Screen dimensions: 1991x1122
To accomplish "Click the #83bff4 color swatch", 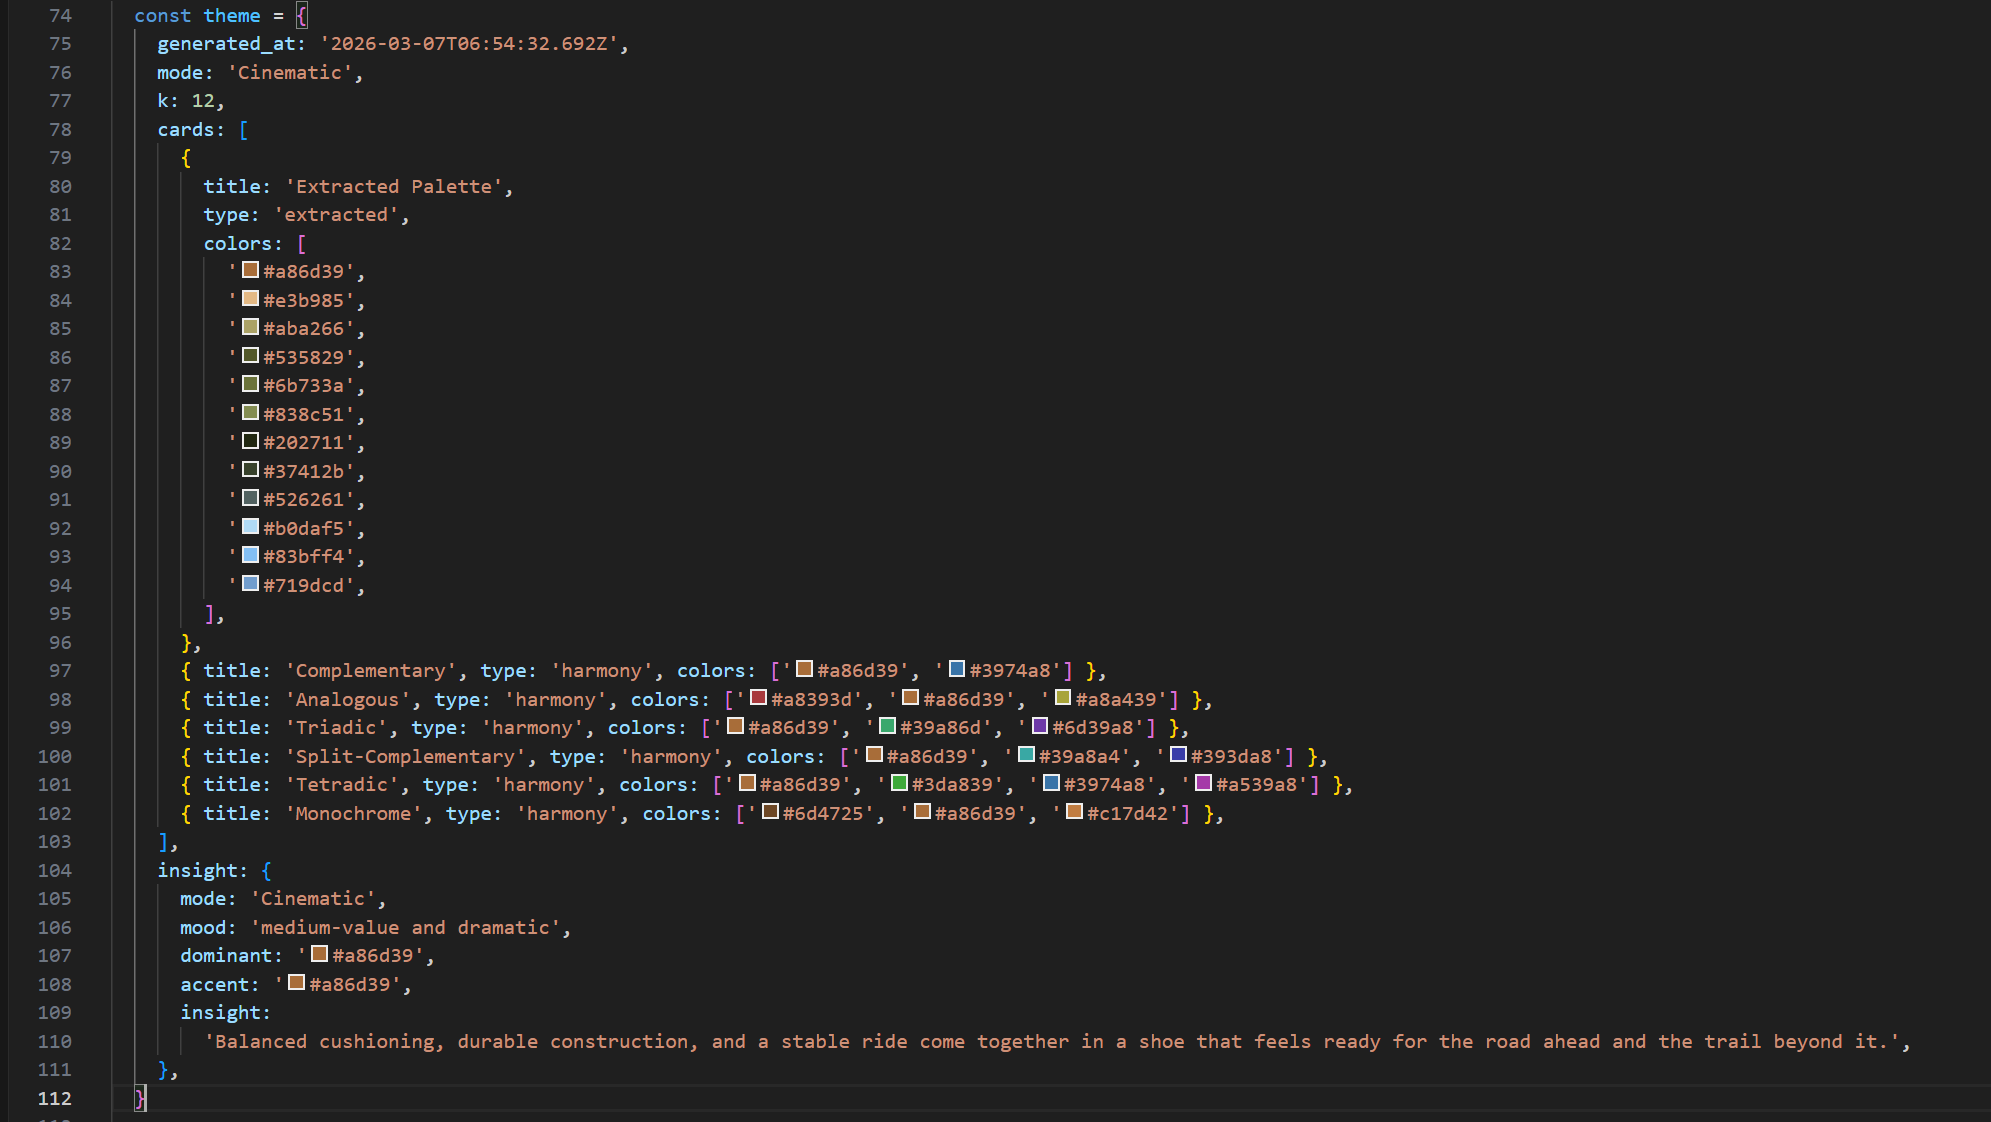I will tap(251, 555).
